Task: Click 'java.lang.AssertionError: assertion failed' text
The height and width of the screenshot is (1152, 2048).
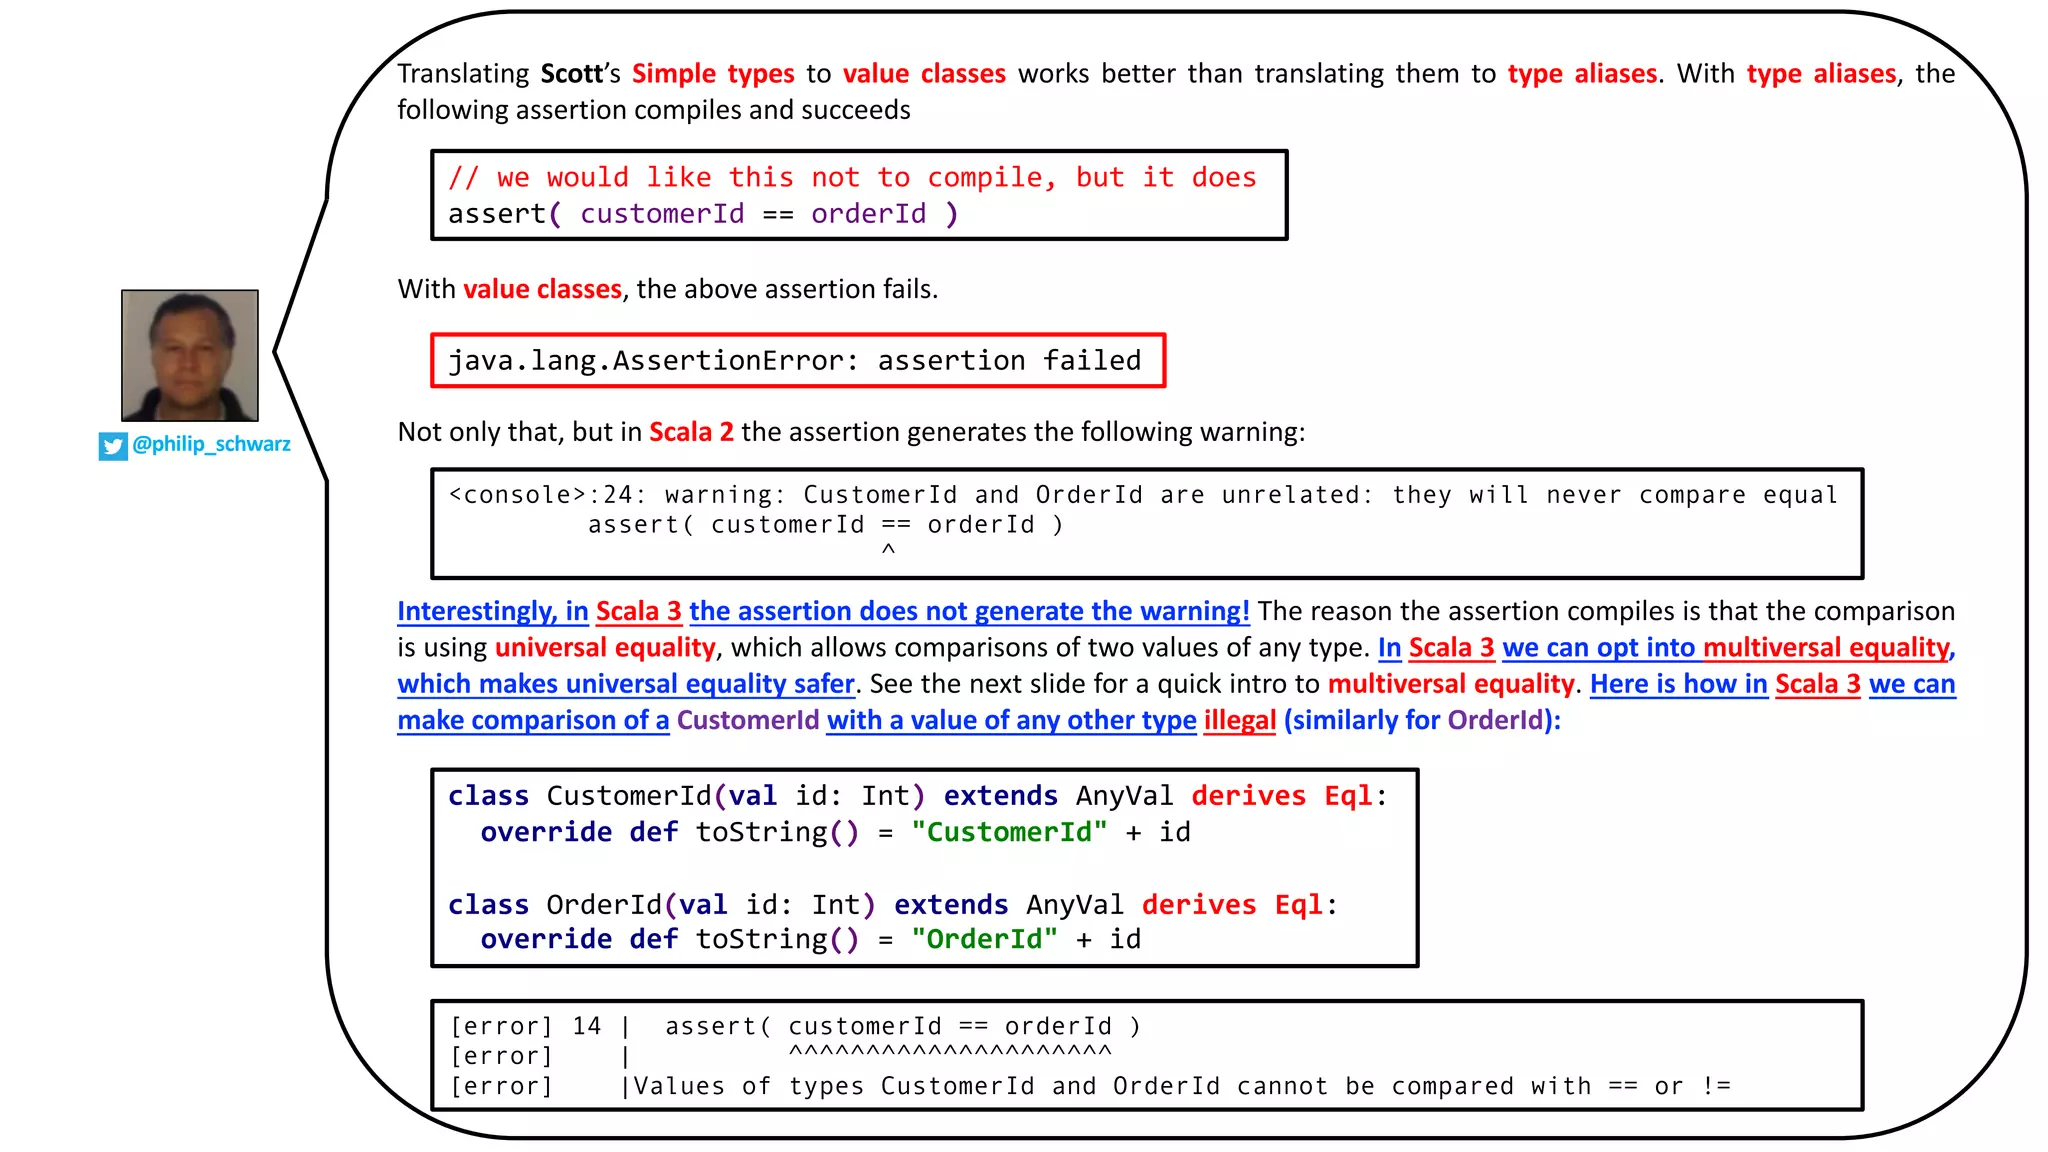Action: (x=794, y=360)
